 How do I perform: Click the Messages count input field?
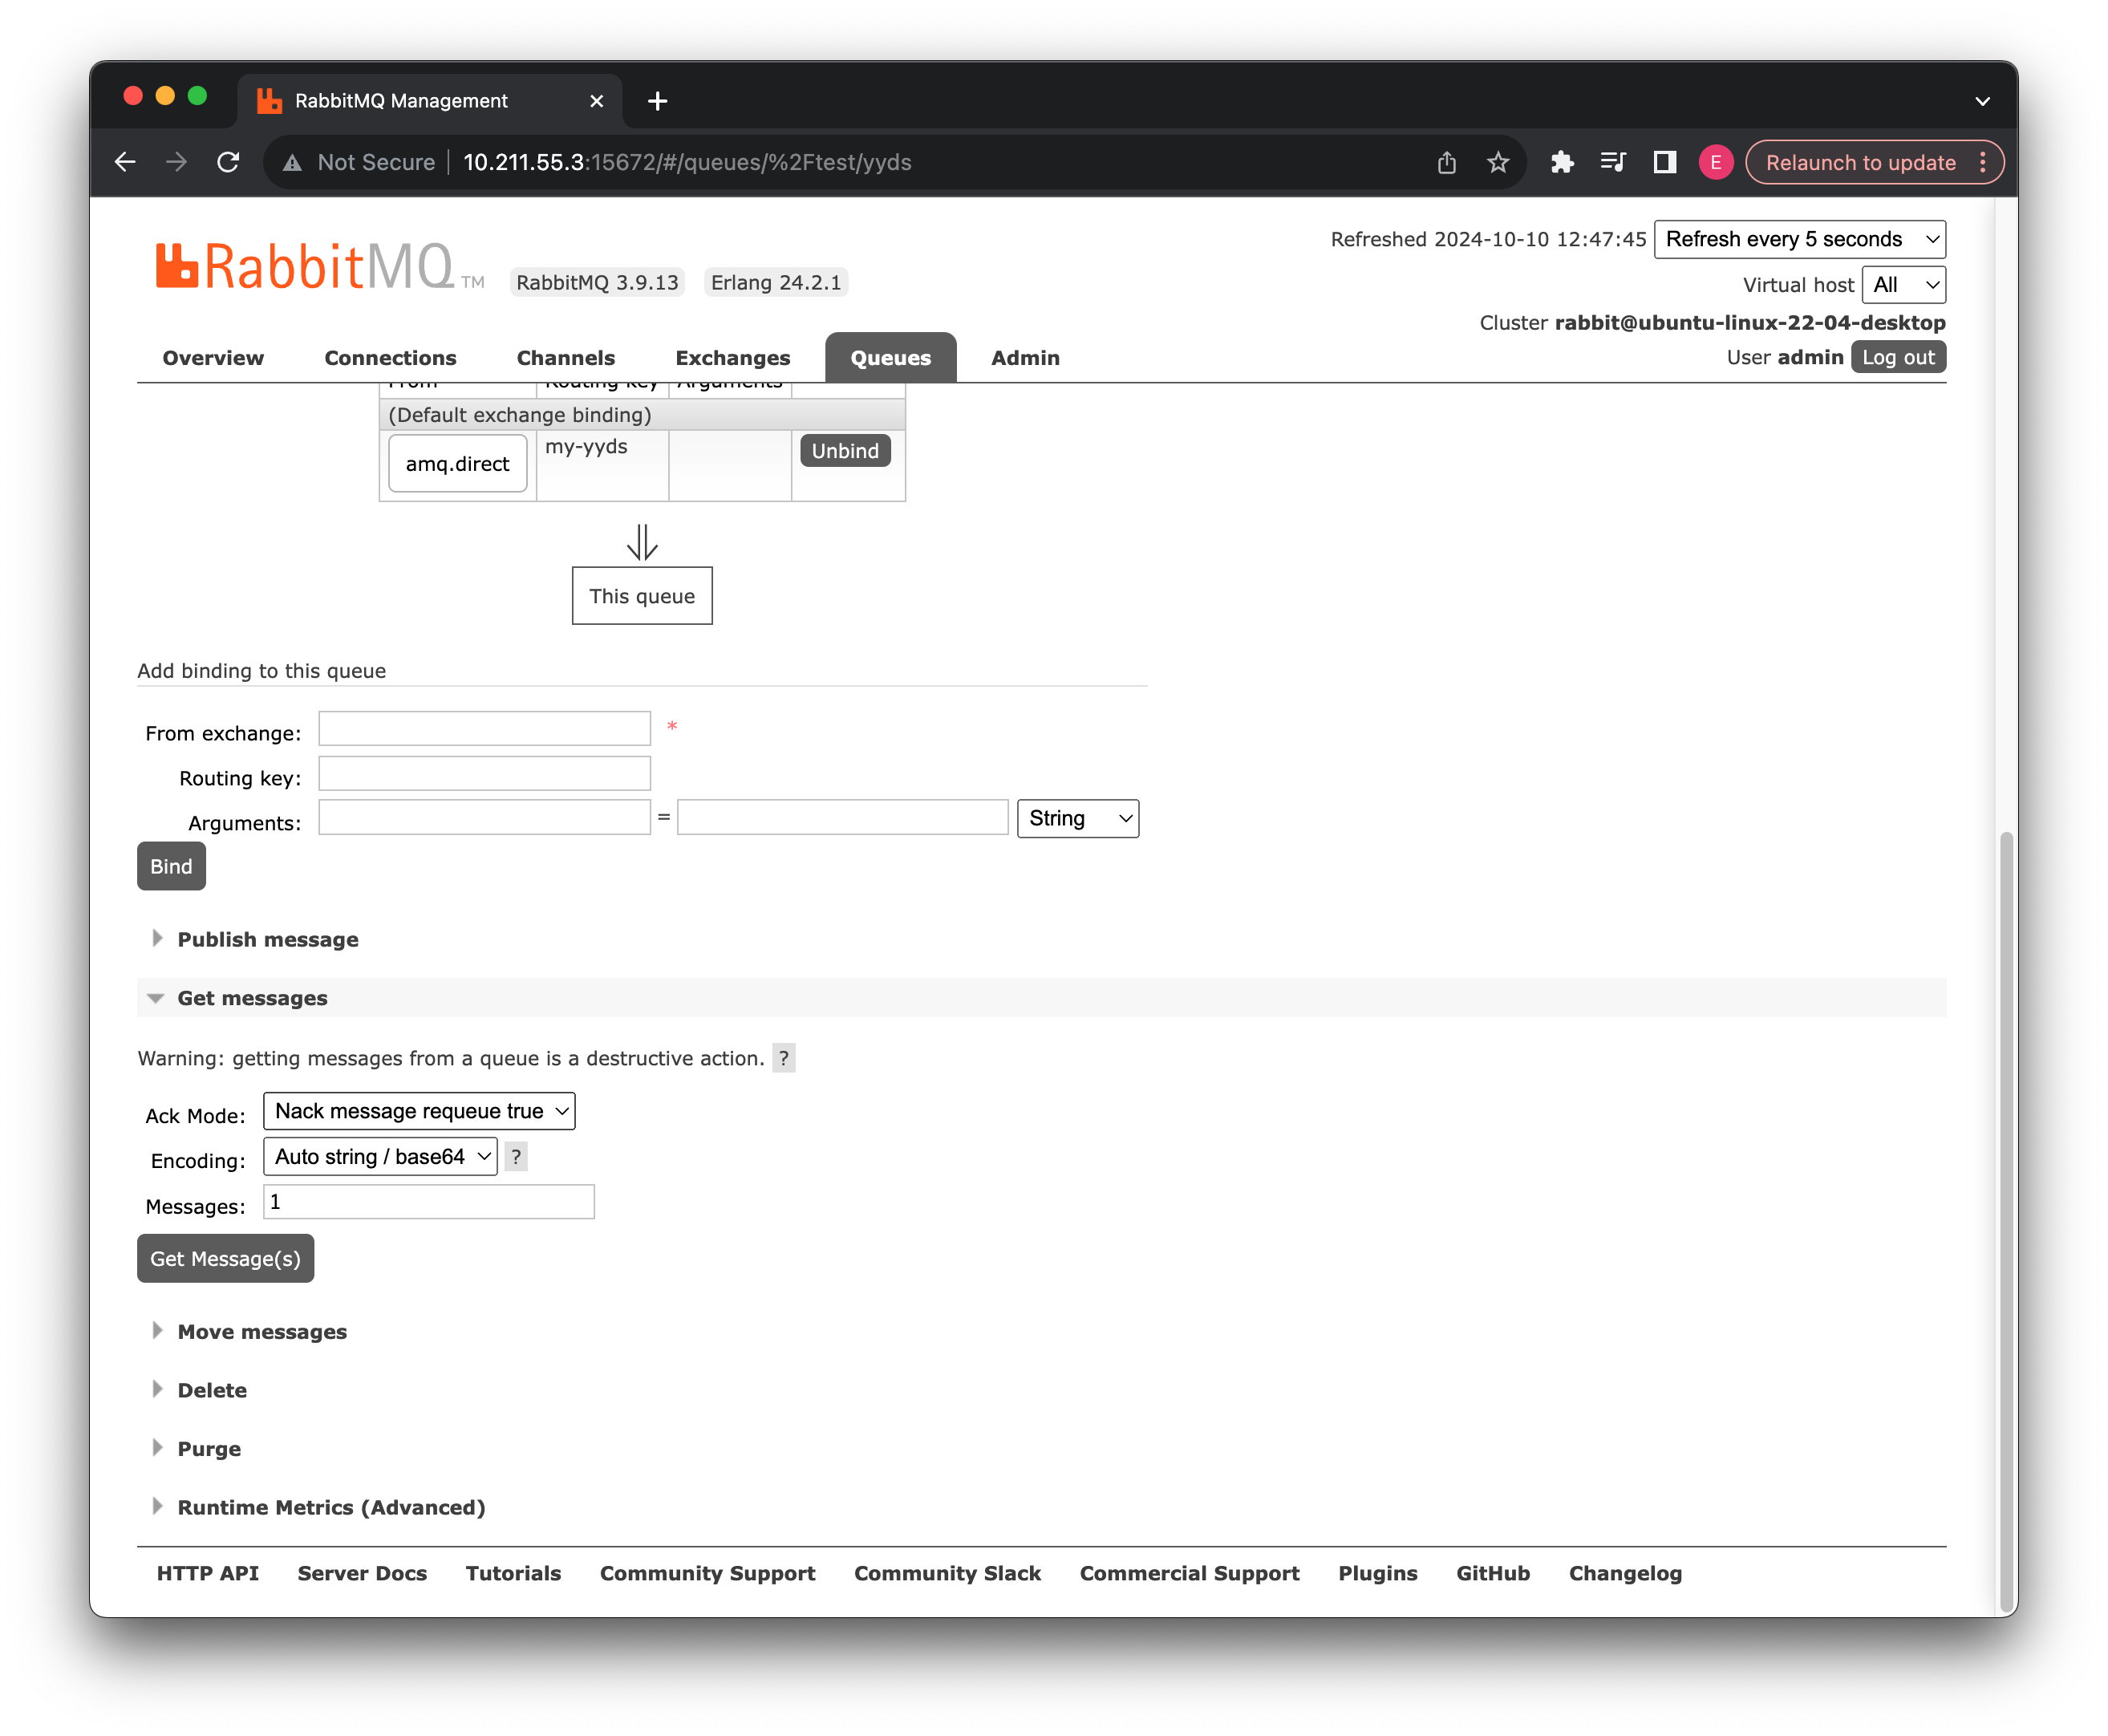pos(428,1201)
